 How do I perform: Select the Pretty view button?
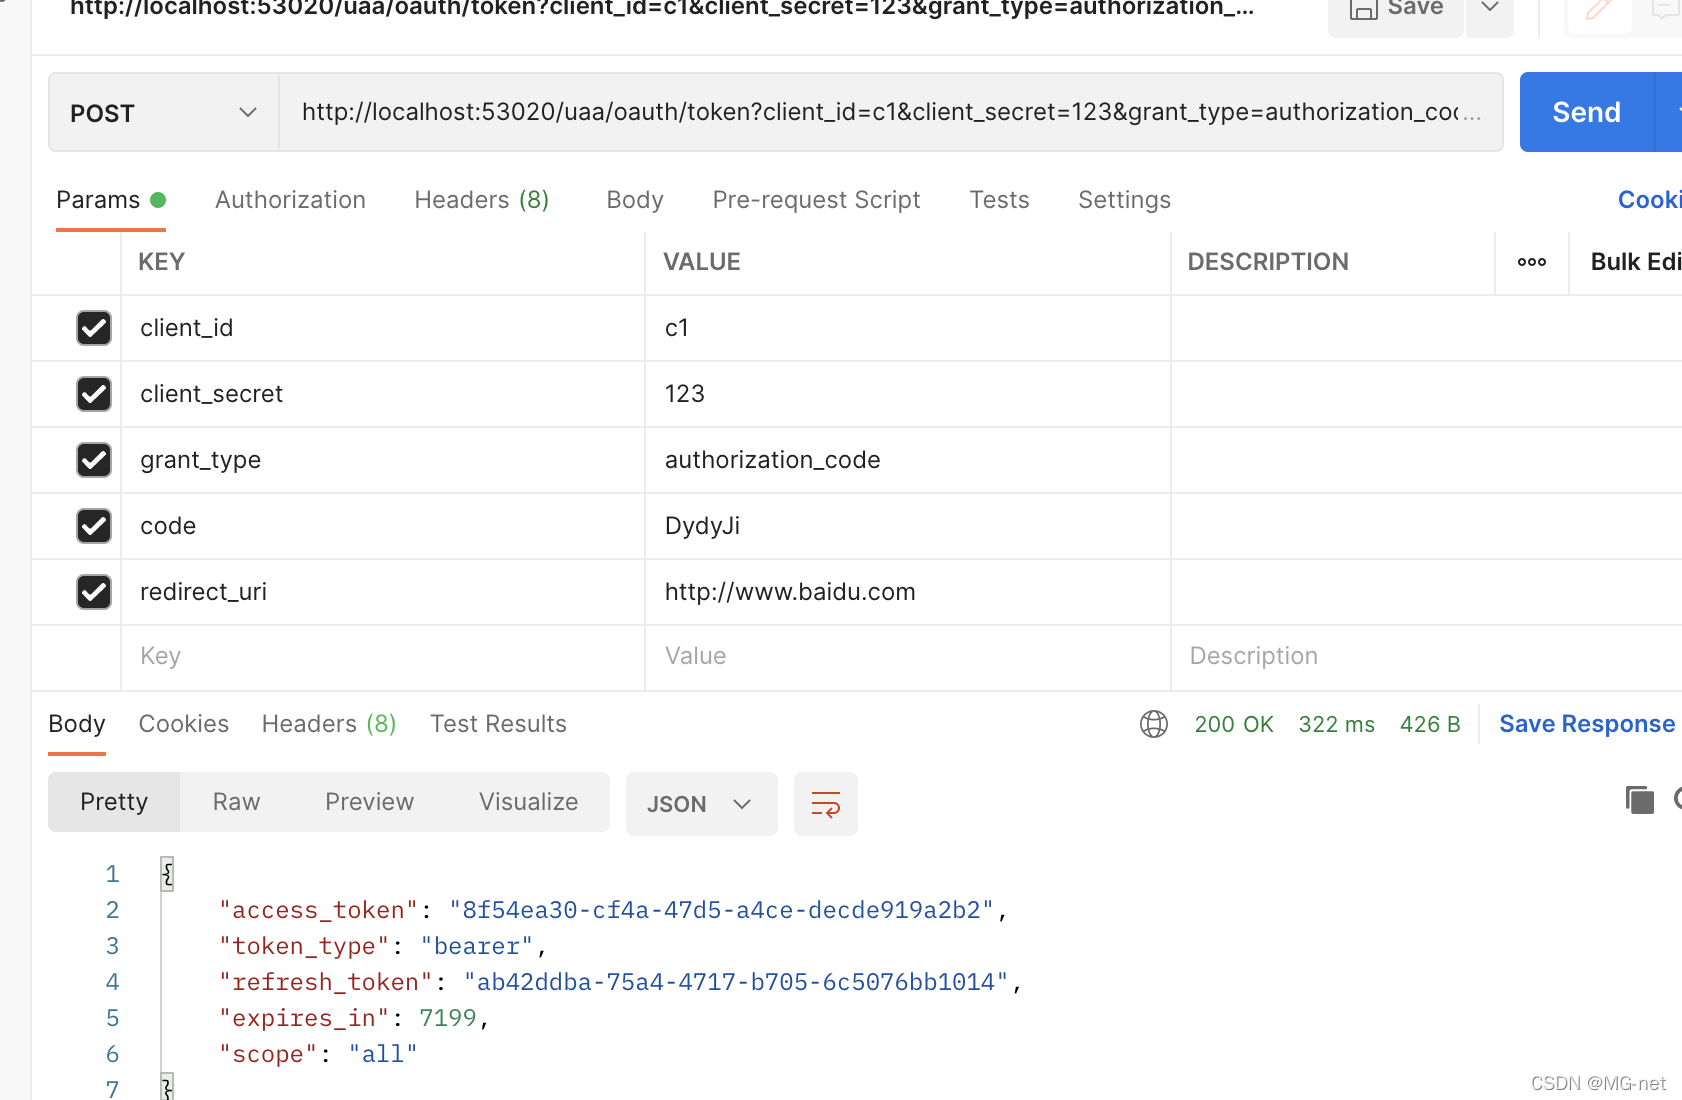pyautogui.click(x=114, y=802)
